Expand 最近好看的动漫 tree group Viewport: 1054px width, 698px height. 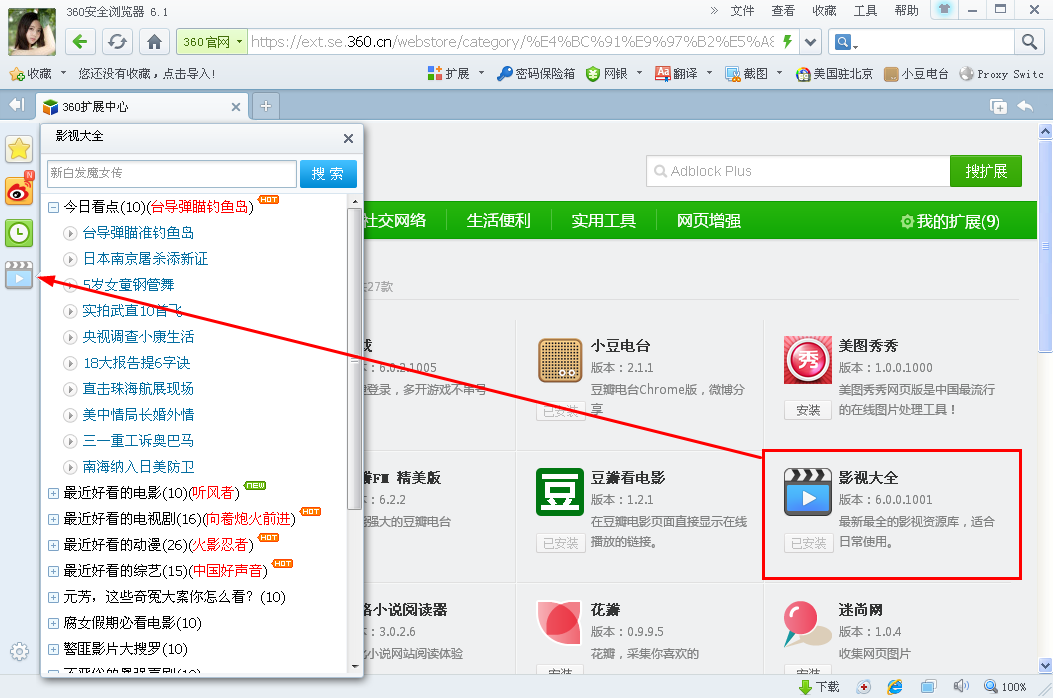[54, 545]
